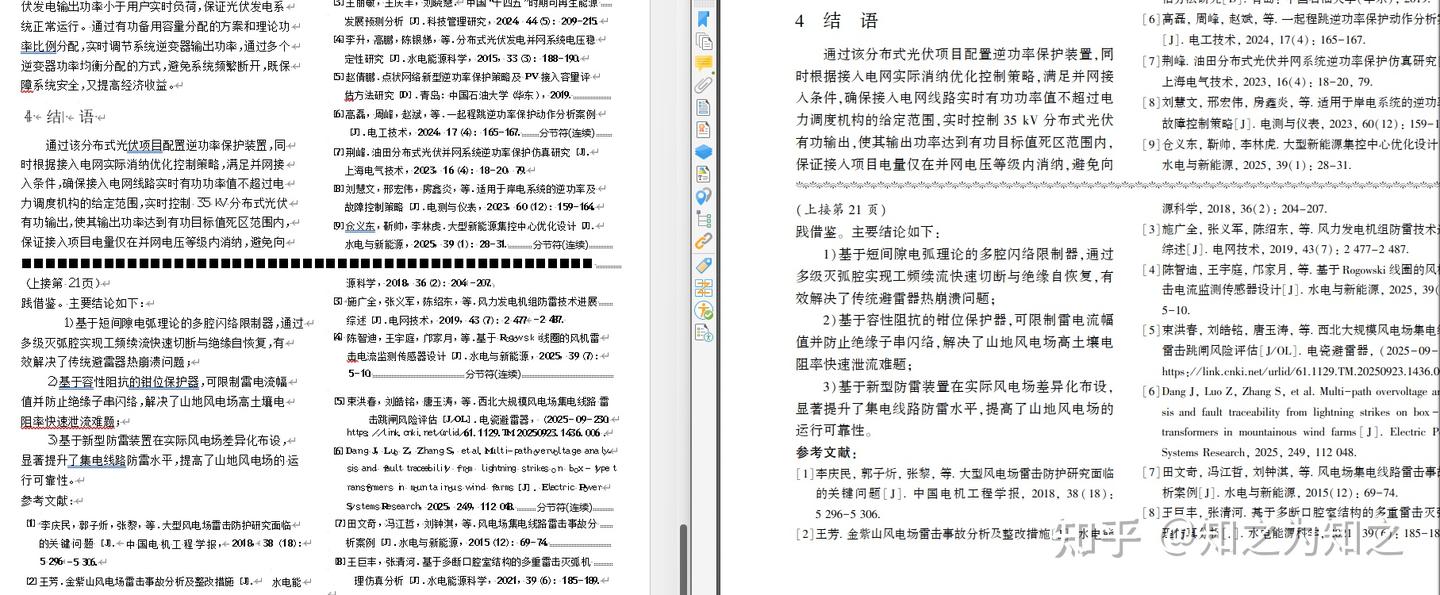Click '(上接第 21页)' text in Word document

(63, 282)
